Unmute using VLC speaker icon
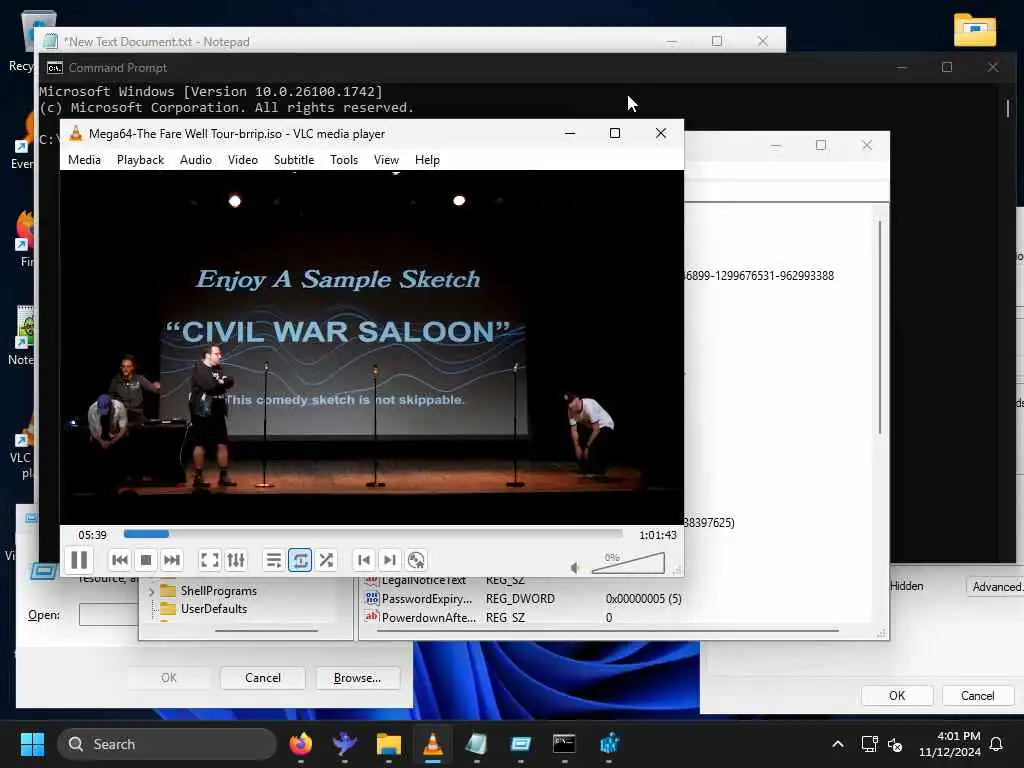1024x768 pixels. click(x=575, y=568)
